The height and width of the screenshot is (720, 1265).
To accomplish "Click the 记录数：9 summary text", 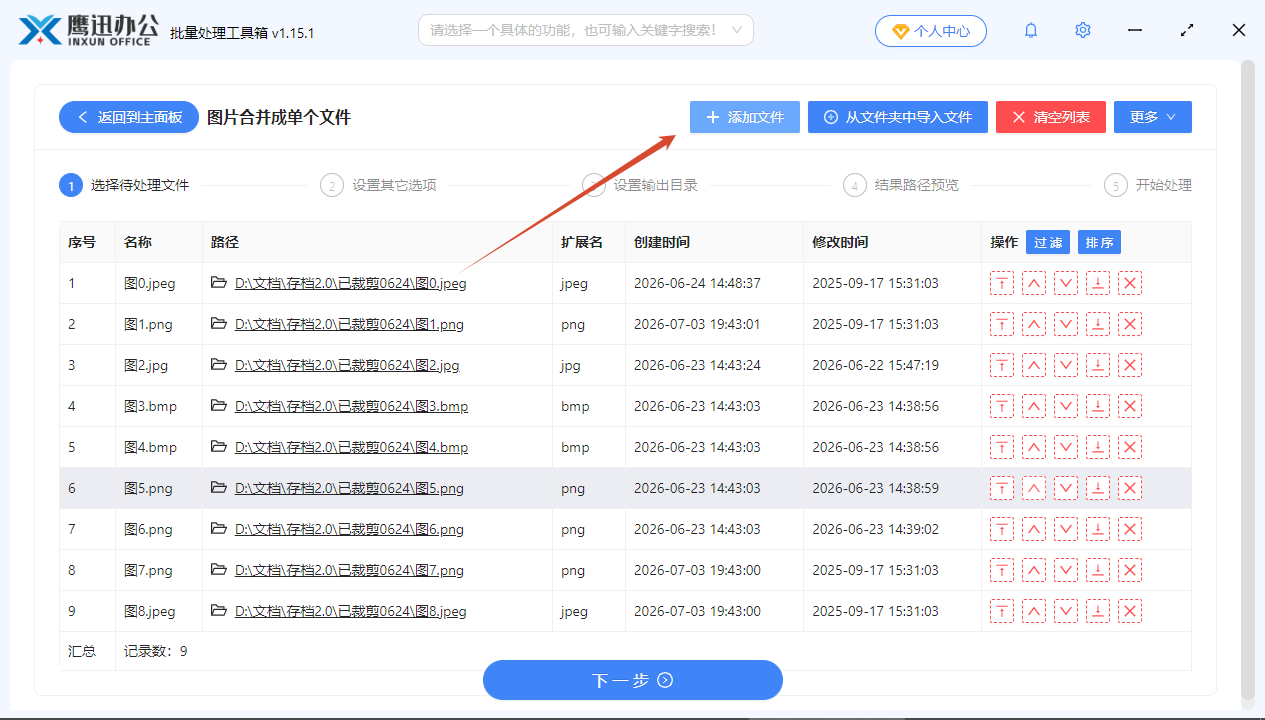I will click(x=155, y=651).
